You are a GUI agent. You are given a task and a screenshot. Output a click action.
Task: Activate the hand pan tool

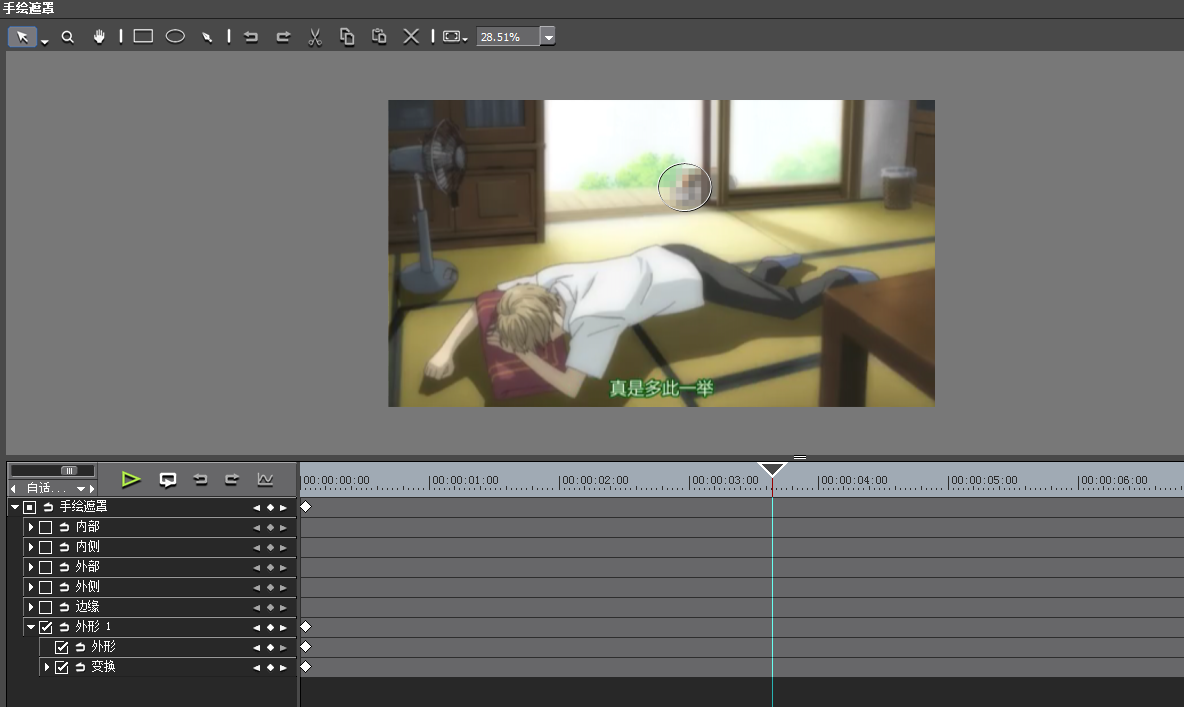click(99, 37)
